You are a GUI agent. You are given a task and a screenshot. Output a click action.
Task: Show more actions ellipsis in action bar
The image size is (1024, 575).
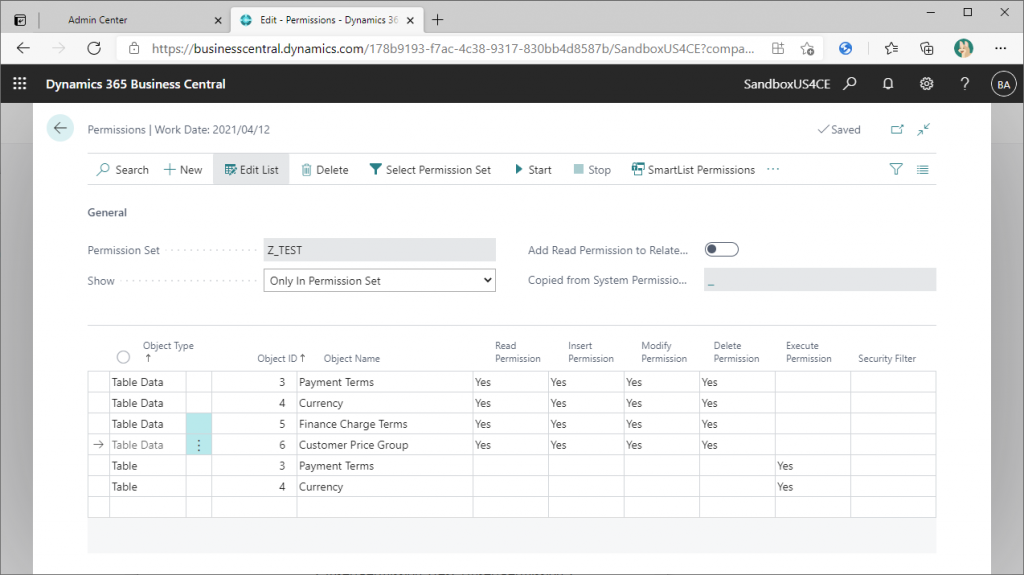click(773, 169)
